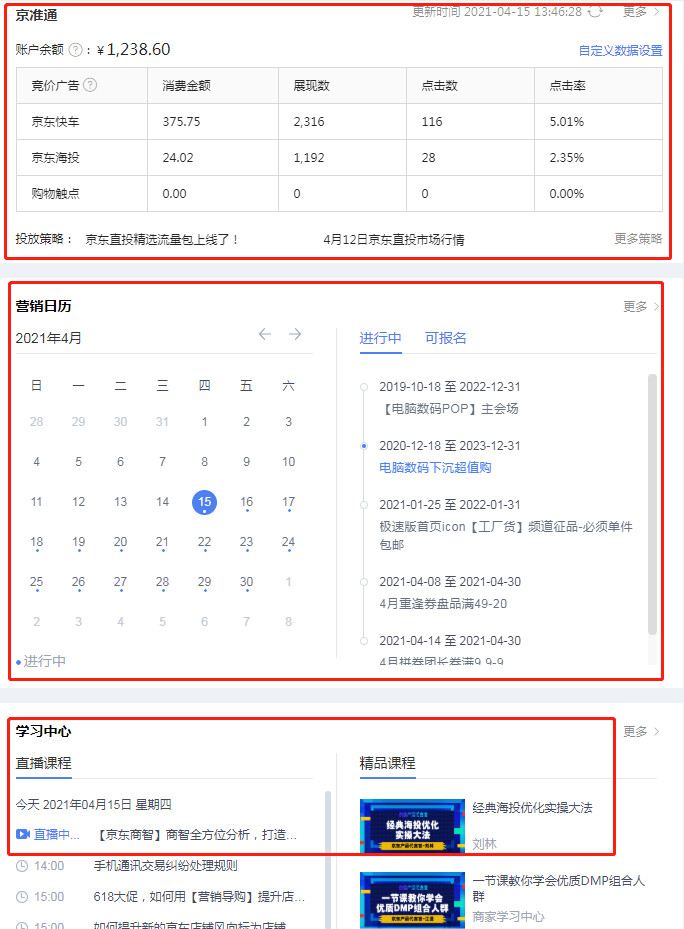Click the 购物触点 row label
The image size is (684, 929).
(x=55, y=194)
